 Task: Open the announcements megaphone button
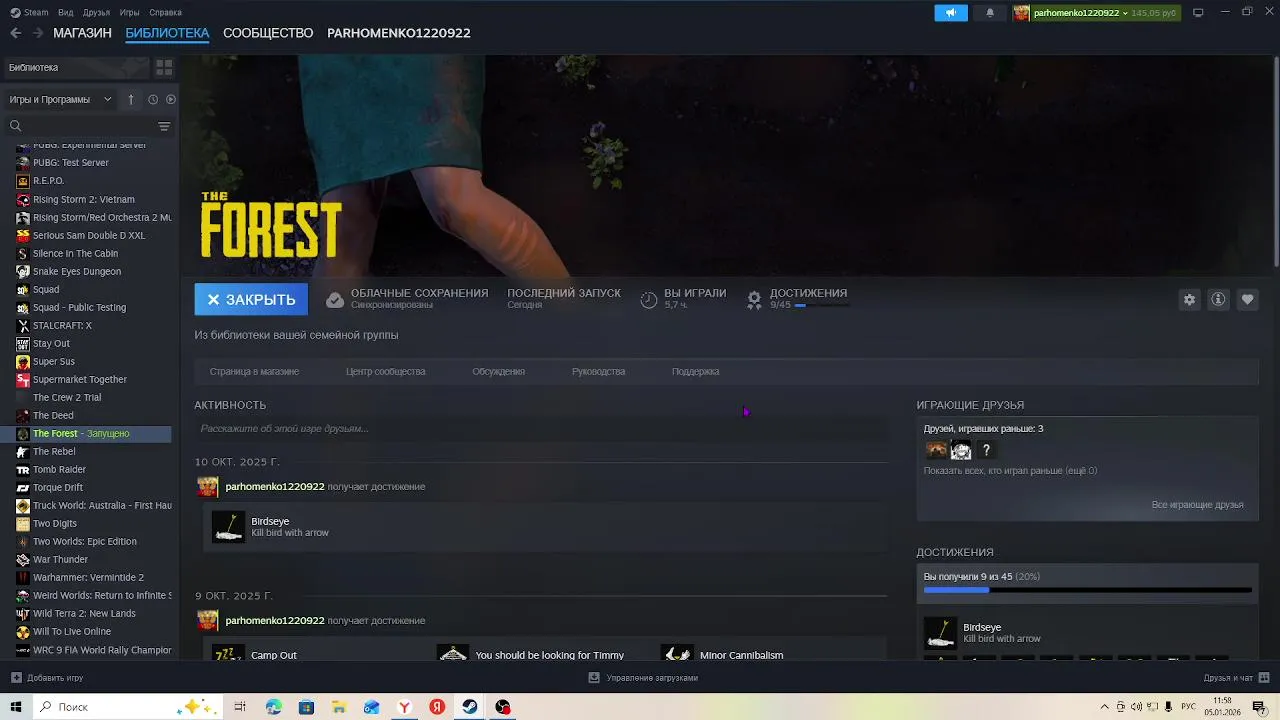[951, 13]
